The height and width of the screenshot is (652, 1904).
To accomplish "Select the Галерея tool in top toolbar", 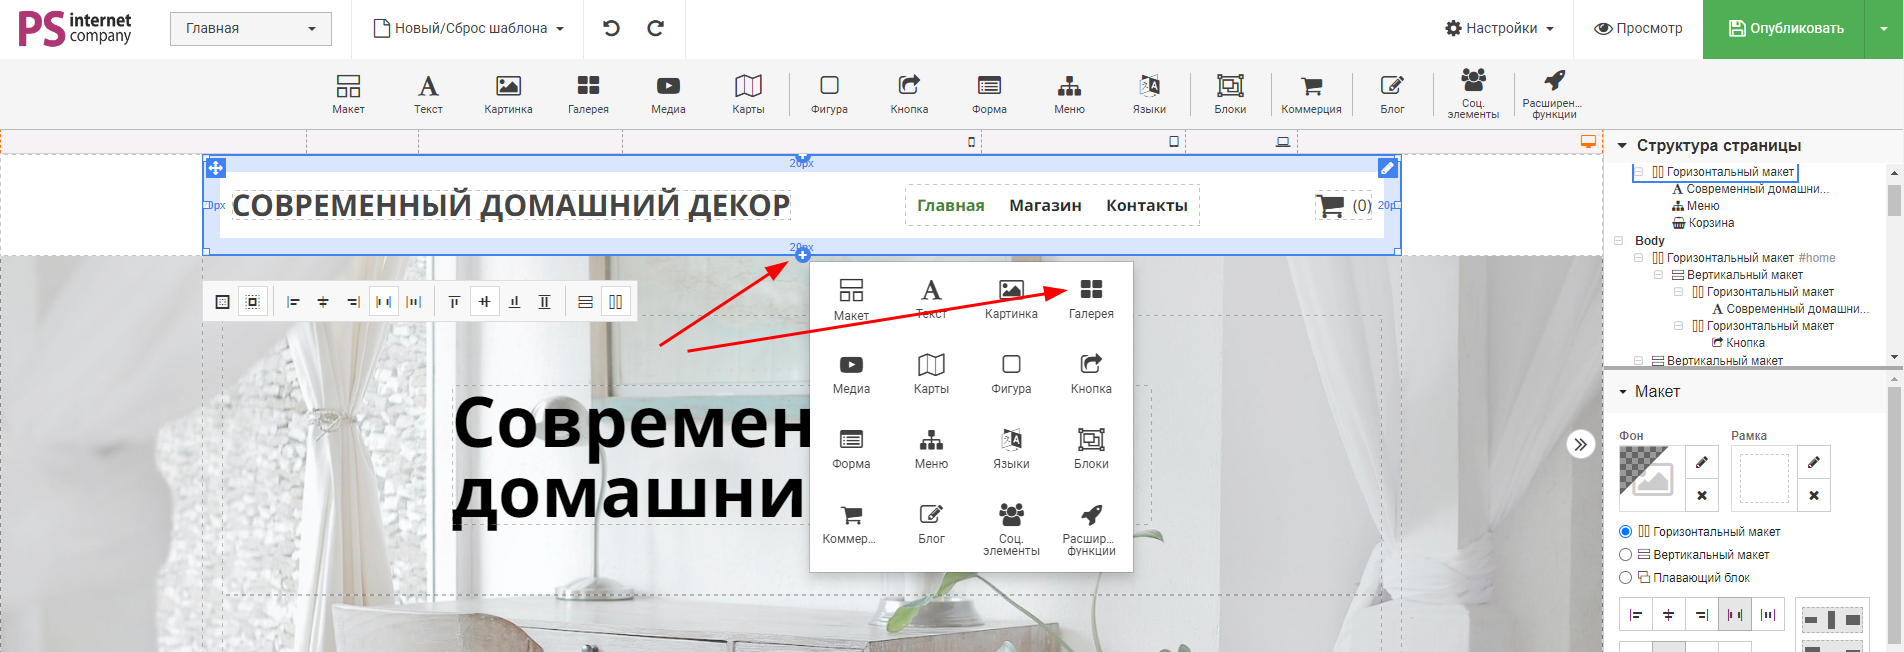I will click(588, 94).
